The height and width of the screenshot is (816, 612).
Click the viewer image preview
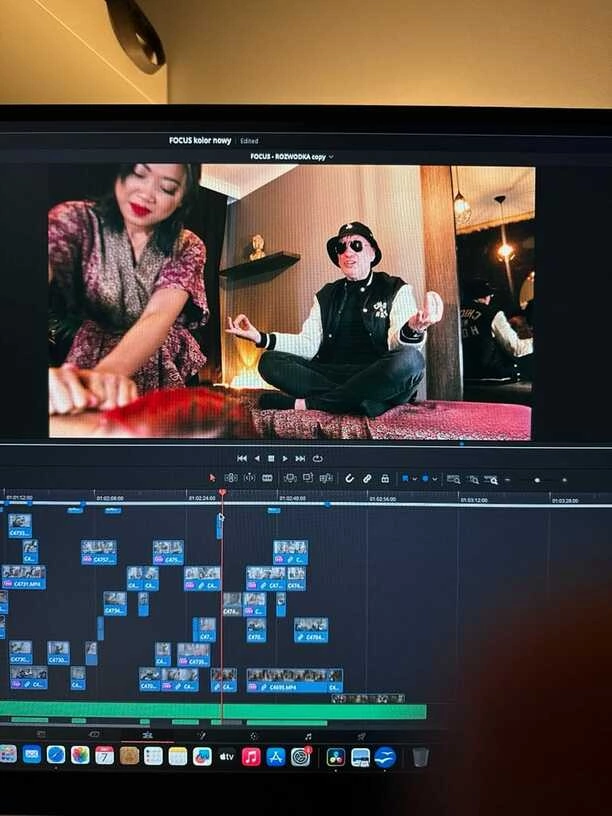click(290, 302)
